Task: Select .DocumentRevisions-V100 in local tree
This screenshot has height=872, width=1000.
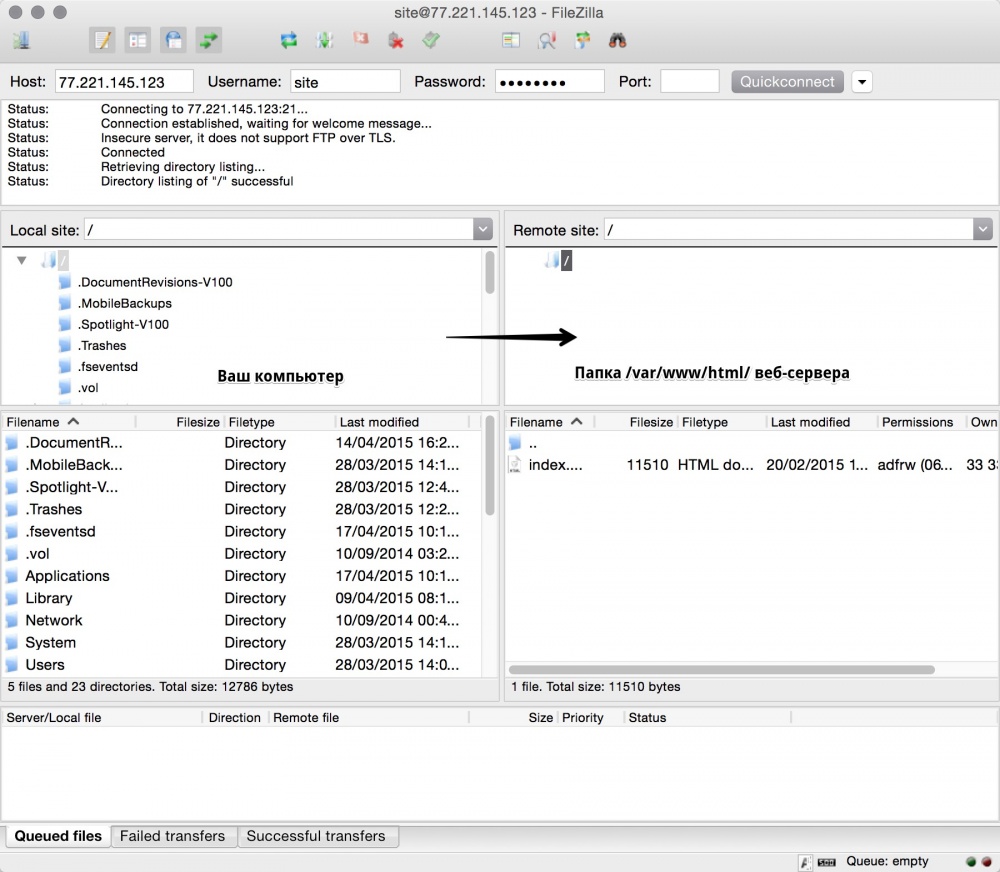Action: point(155,282)
